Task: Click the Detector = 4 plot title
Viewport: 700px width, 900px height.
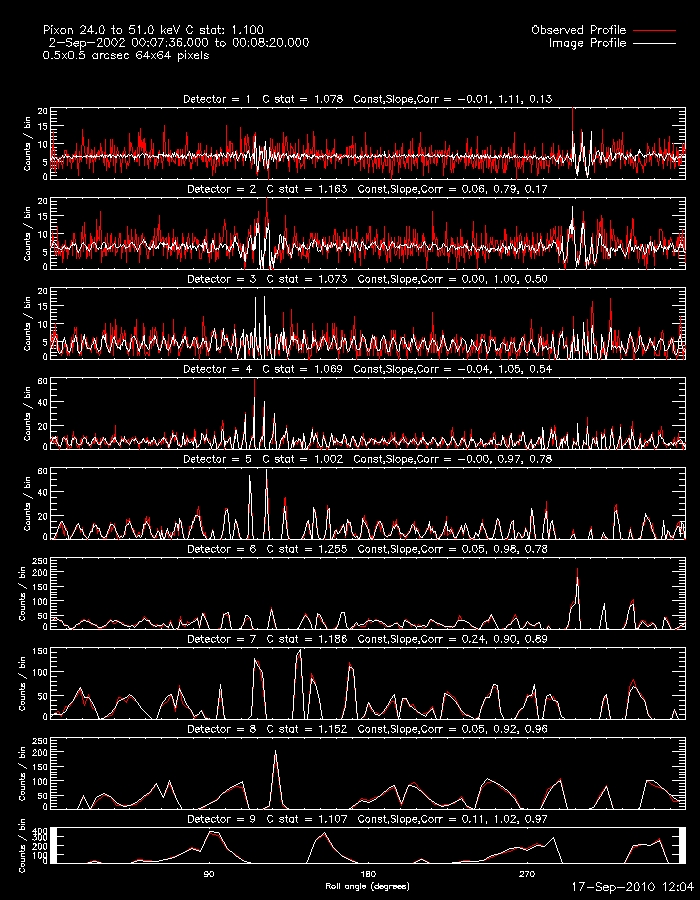Action: pyautogui.click(x=367, y=369)
